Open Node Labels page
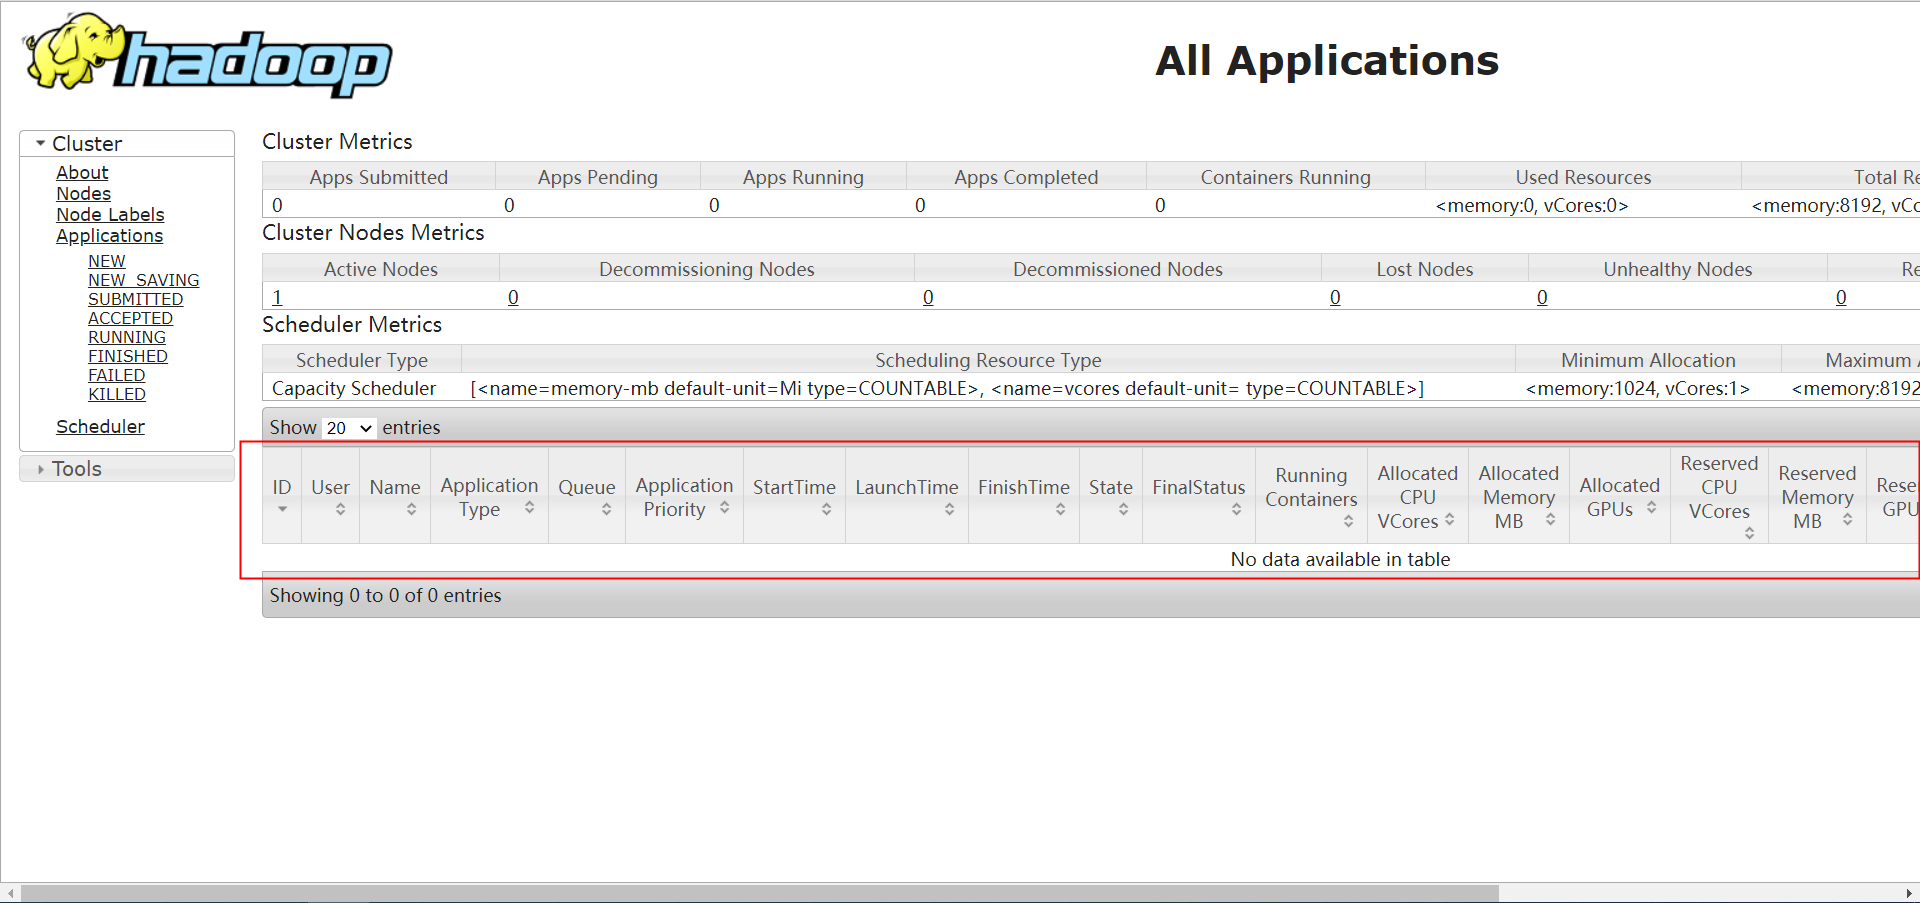The image size is (1920, 903). (x=110, y=215)
